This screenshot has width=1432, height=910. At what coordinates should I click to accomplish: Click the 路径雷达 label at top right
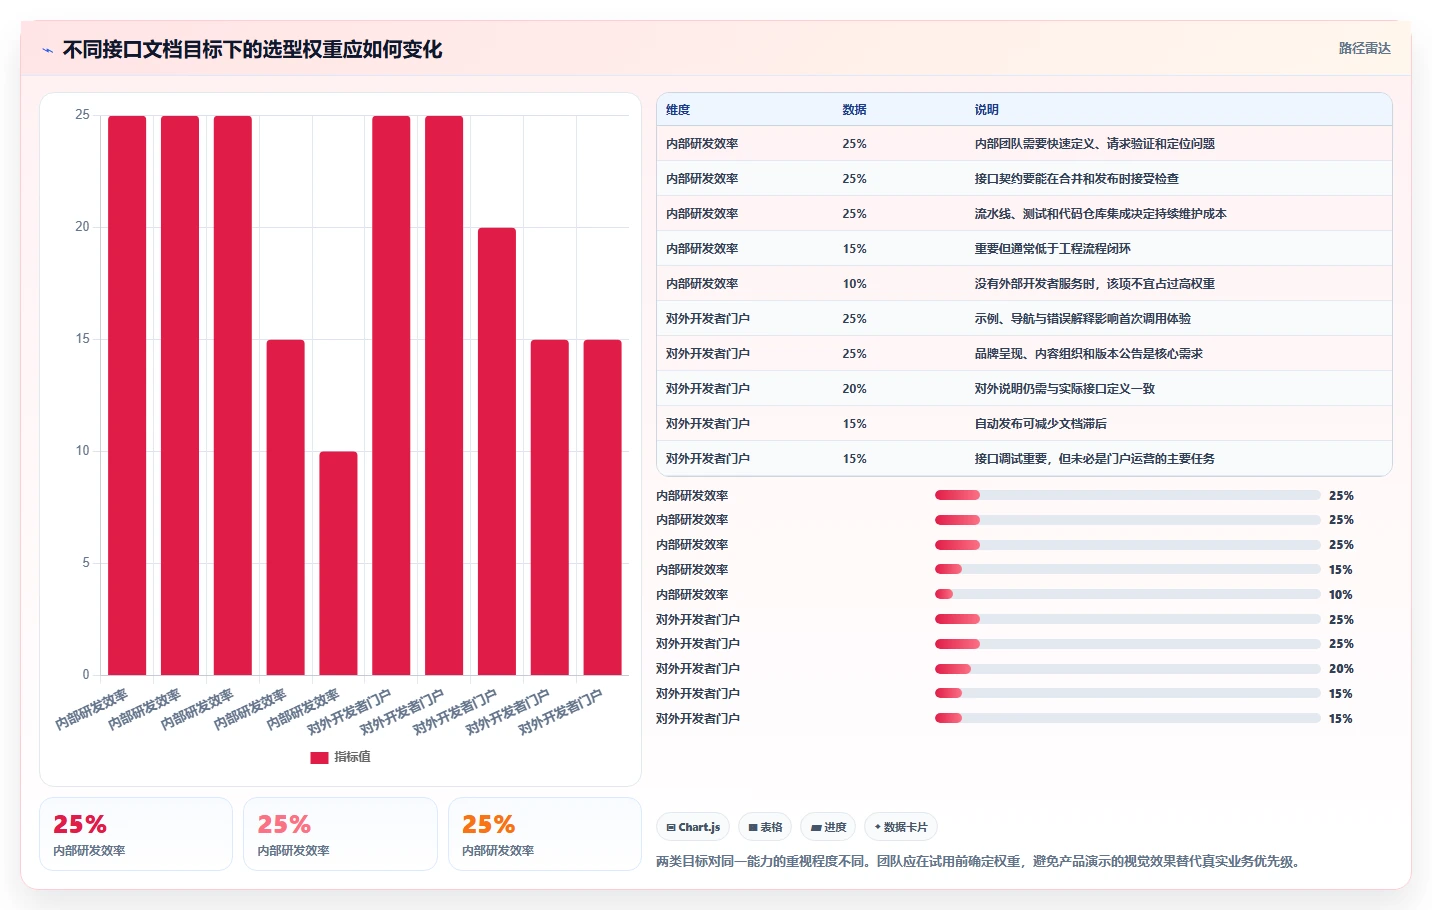(1364, 48)
